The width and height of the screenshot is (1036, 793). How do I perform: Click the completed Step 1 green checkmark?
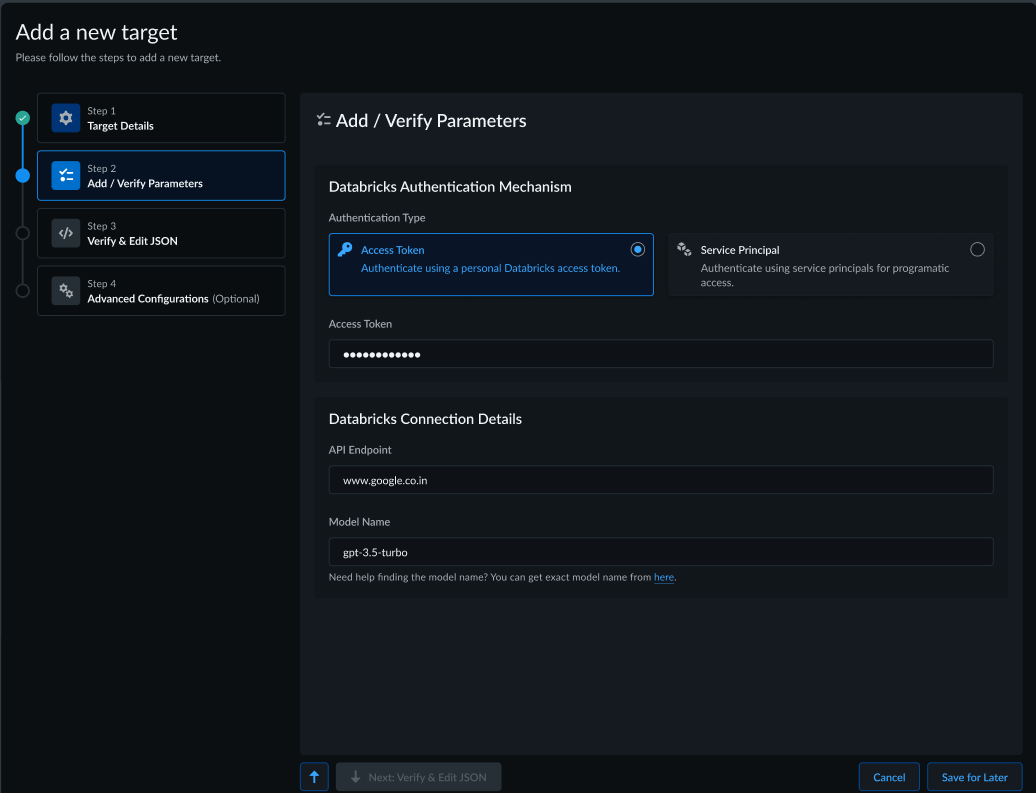tap(22, 118)
